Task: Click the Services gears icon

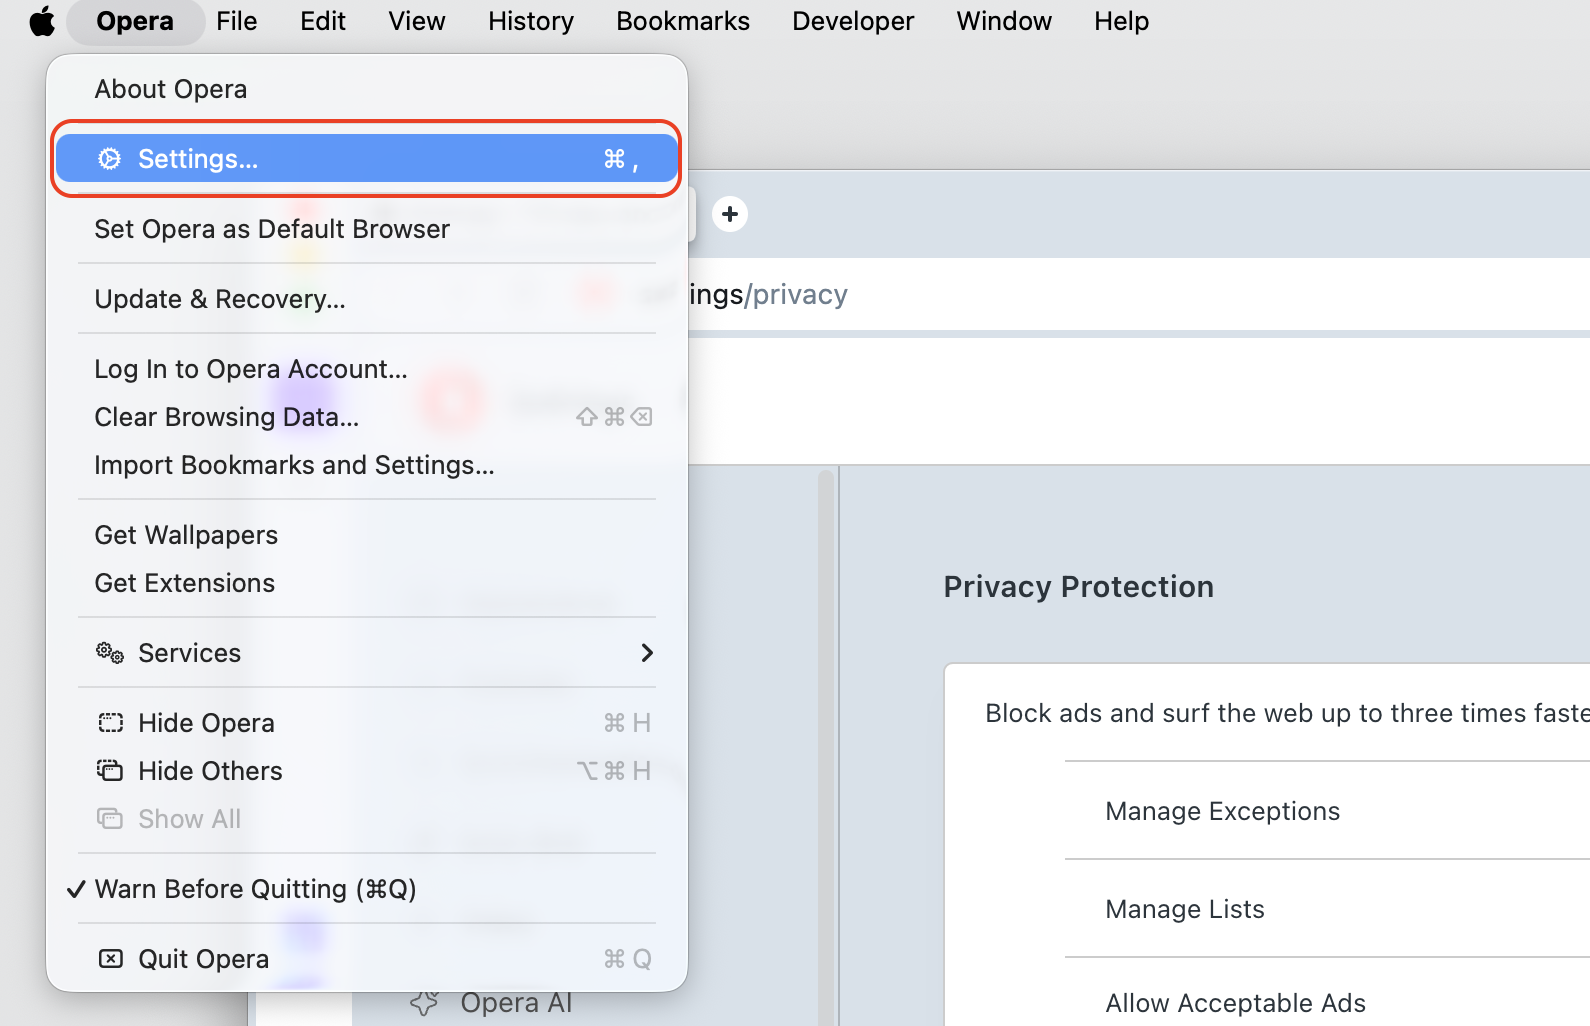Action: (110, 653)
